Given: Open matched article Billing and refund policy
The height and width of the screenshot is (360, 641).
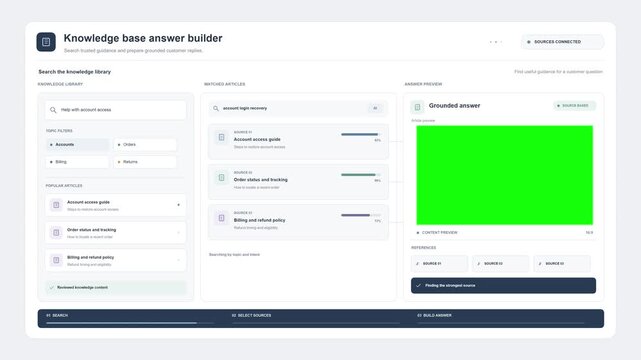Looking at the screenshot, I should [x=298, y=222].
